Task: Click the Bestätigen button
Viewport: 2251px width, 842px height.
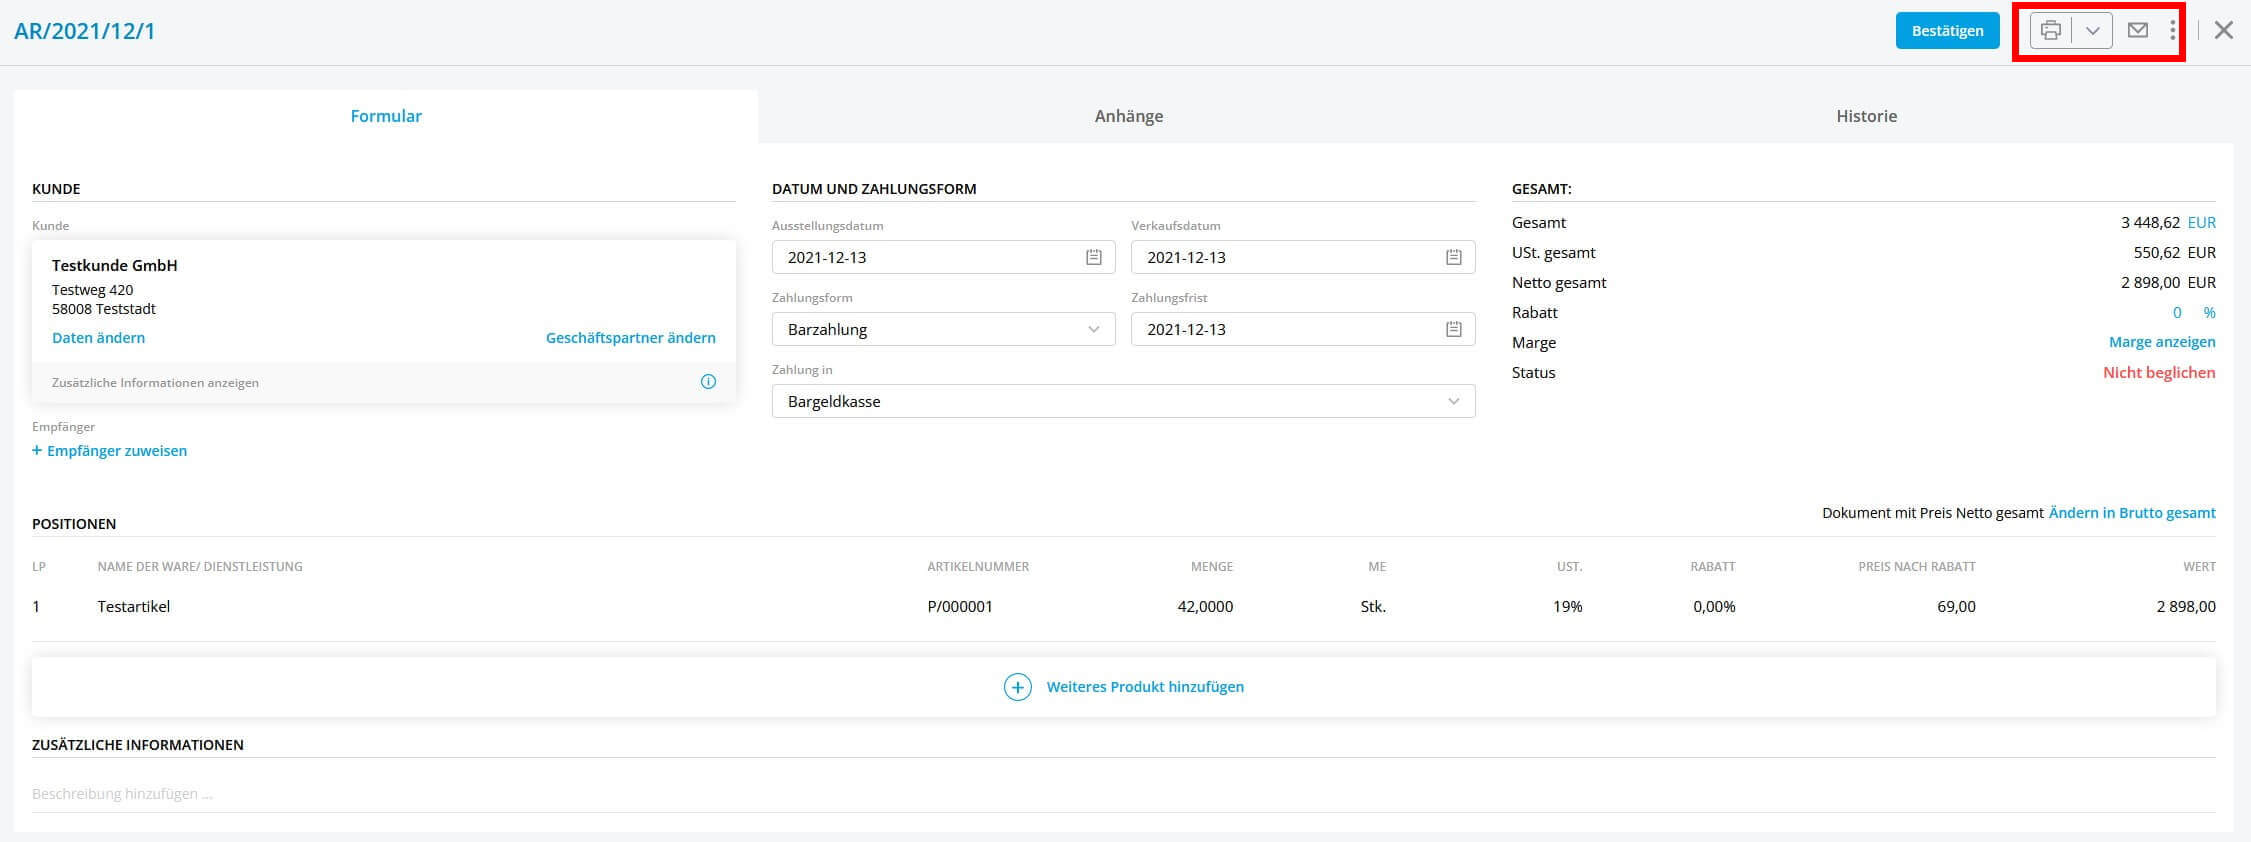Action: (1947, 31)
